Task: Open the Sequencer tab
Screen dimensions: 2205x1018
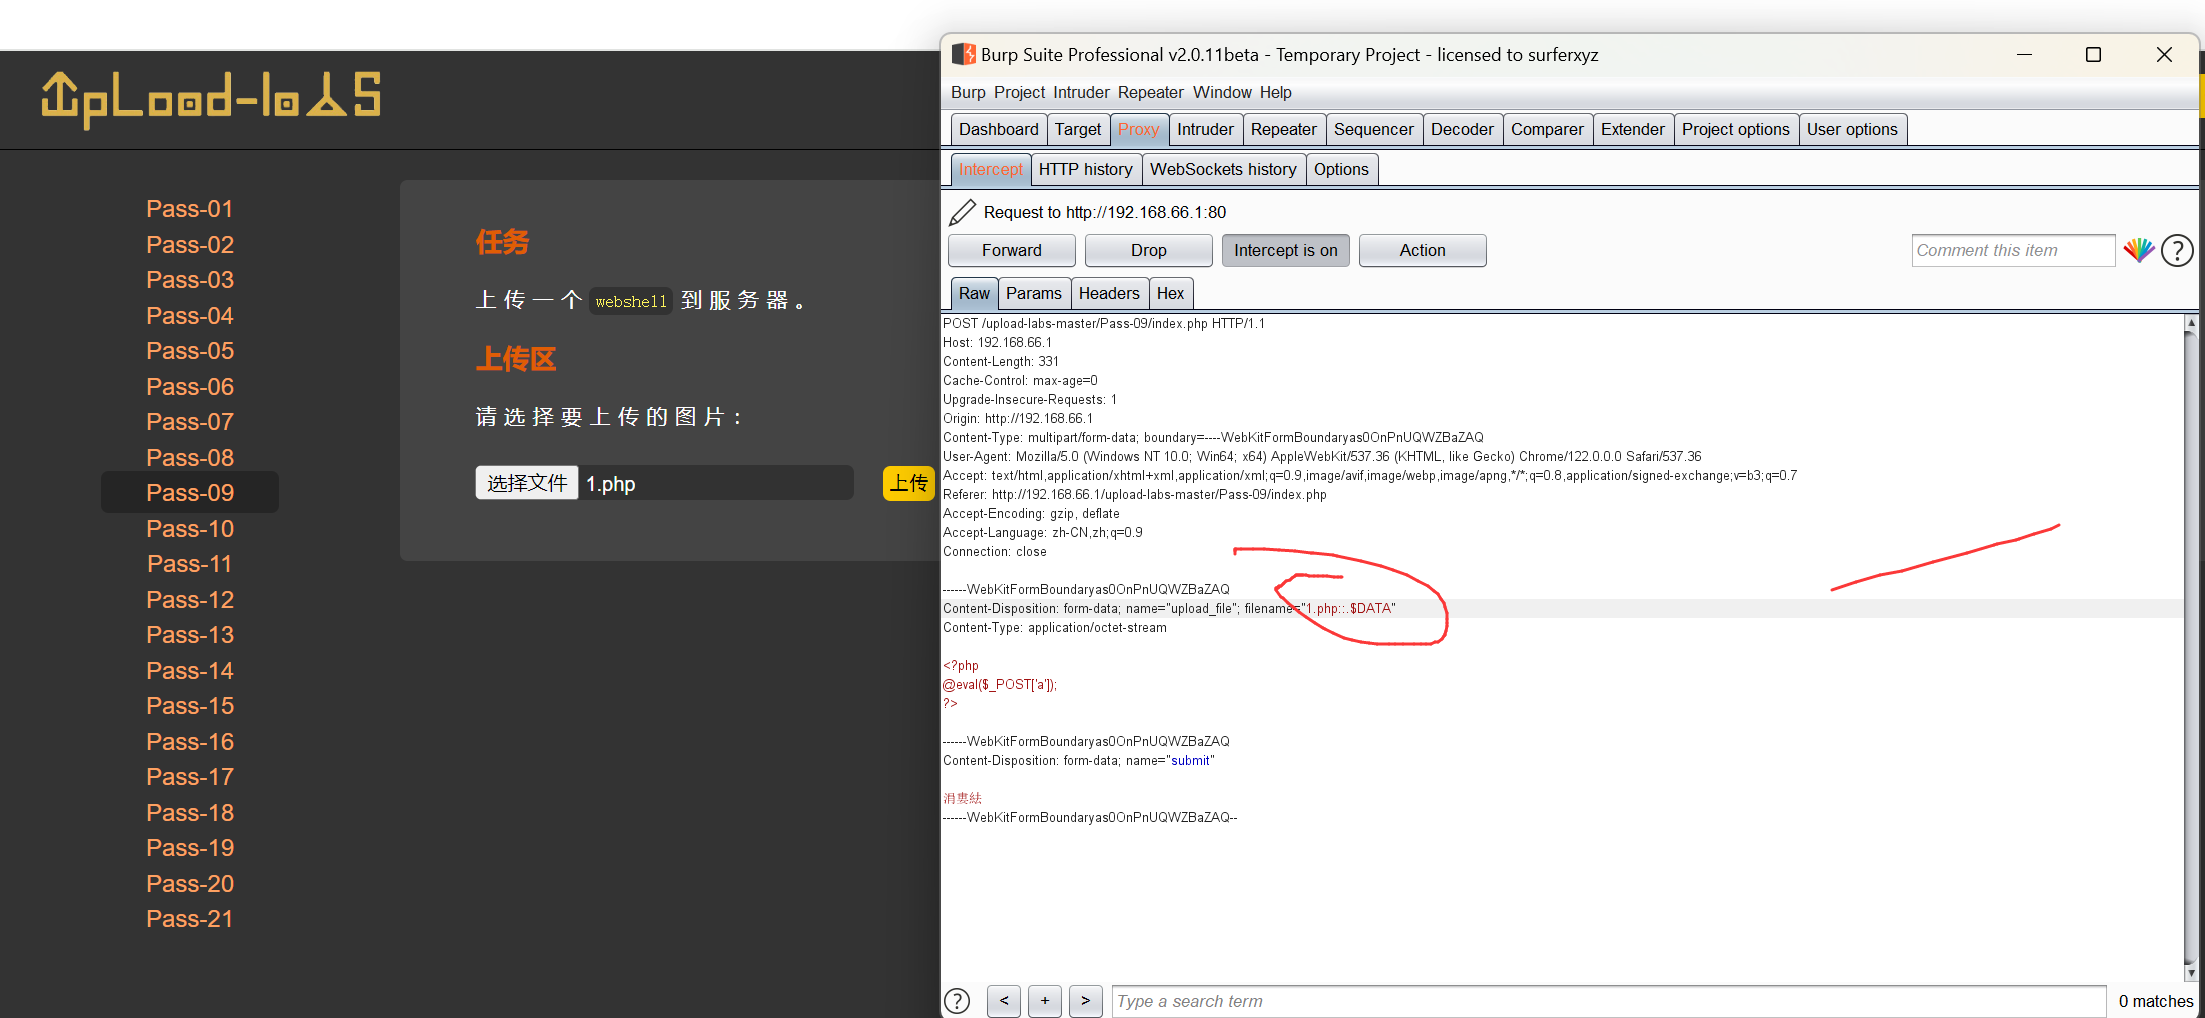Action: pyautogui.click(x=1373, y=129)
